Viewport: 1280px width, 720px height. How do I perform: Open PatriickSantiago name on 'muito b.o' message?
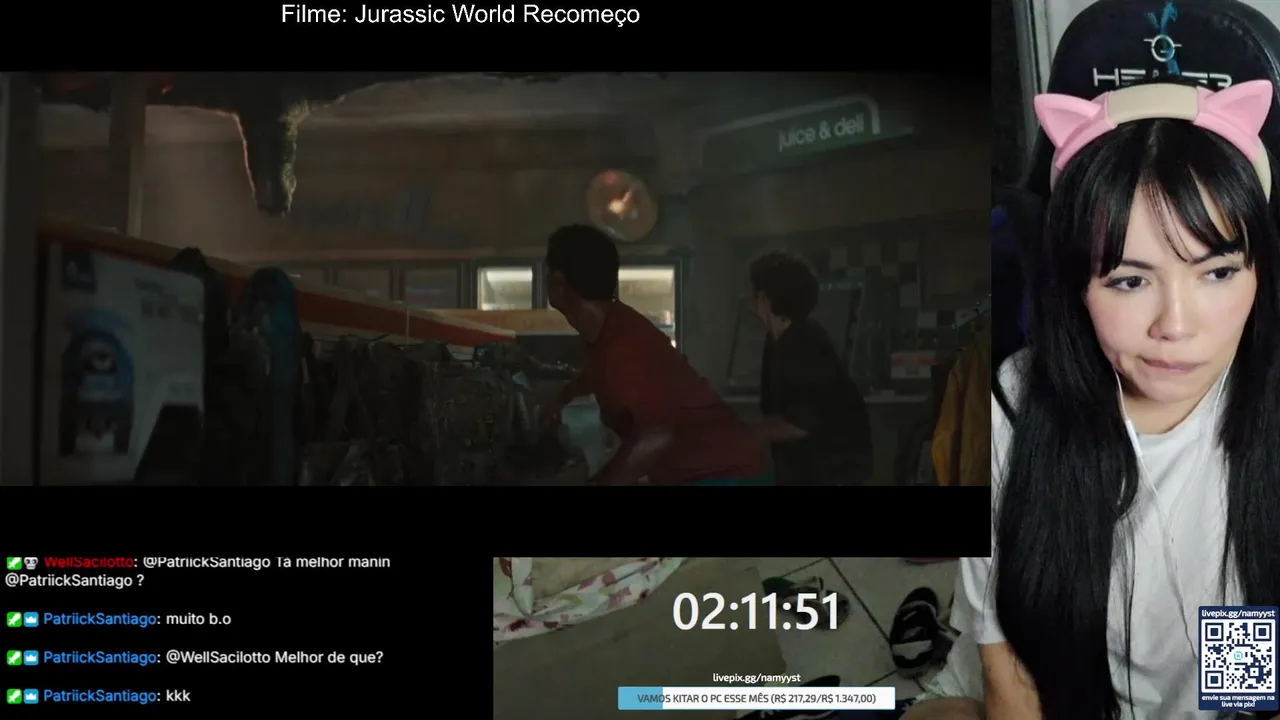coord(100,619)
